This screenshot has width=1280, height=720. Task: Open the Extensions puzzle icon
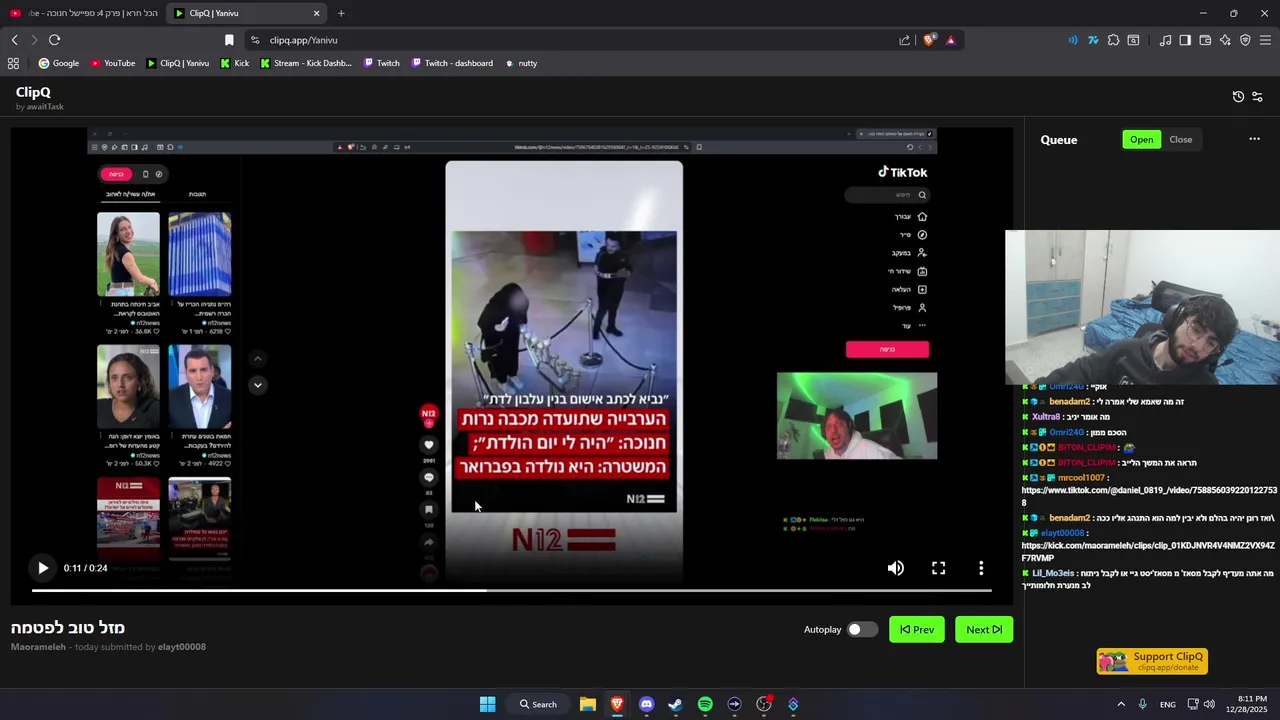pos(1113,40)
